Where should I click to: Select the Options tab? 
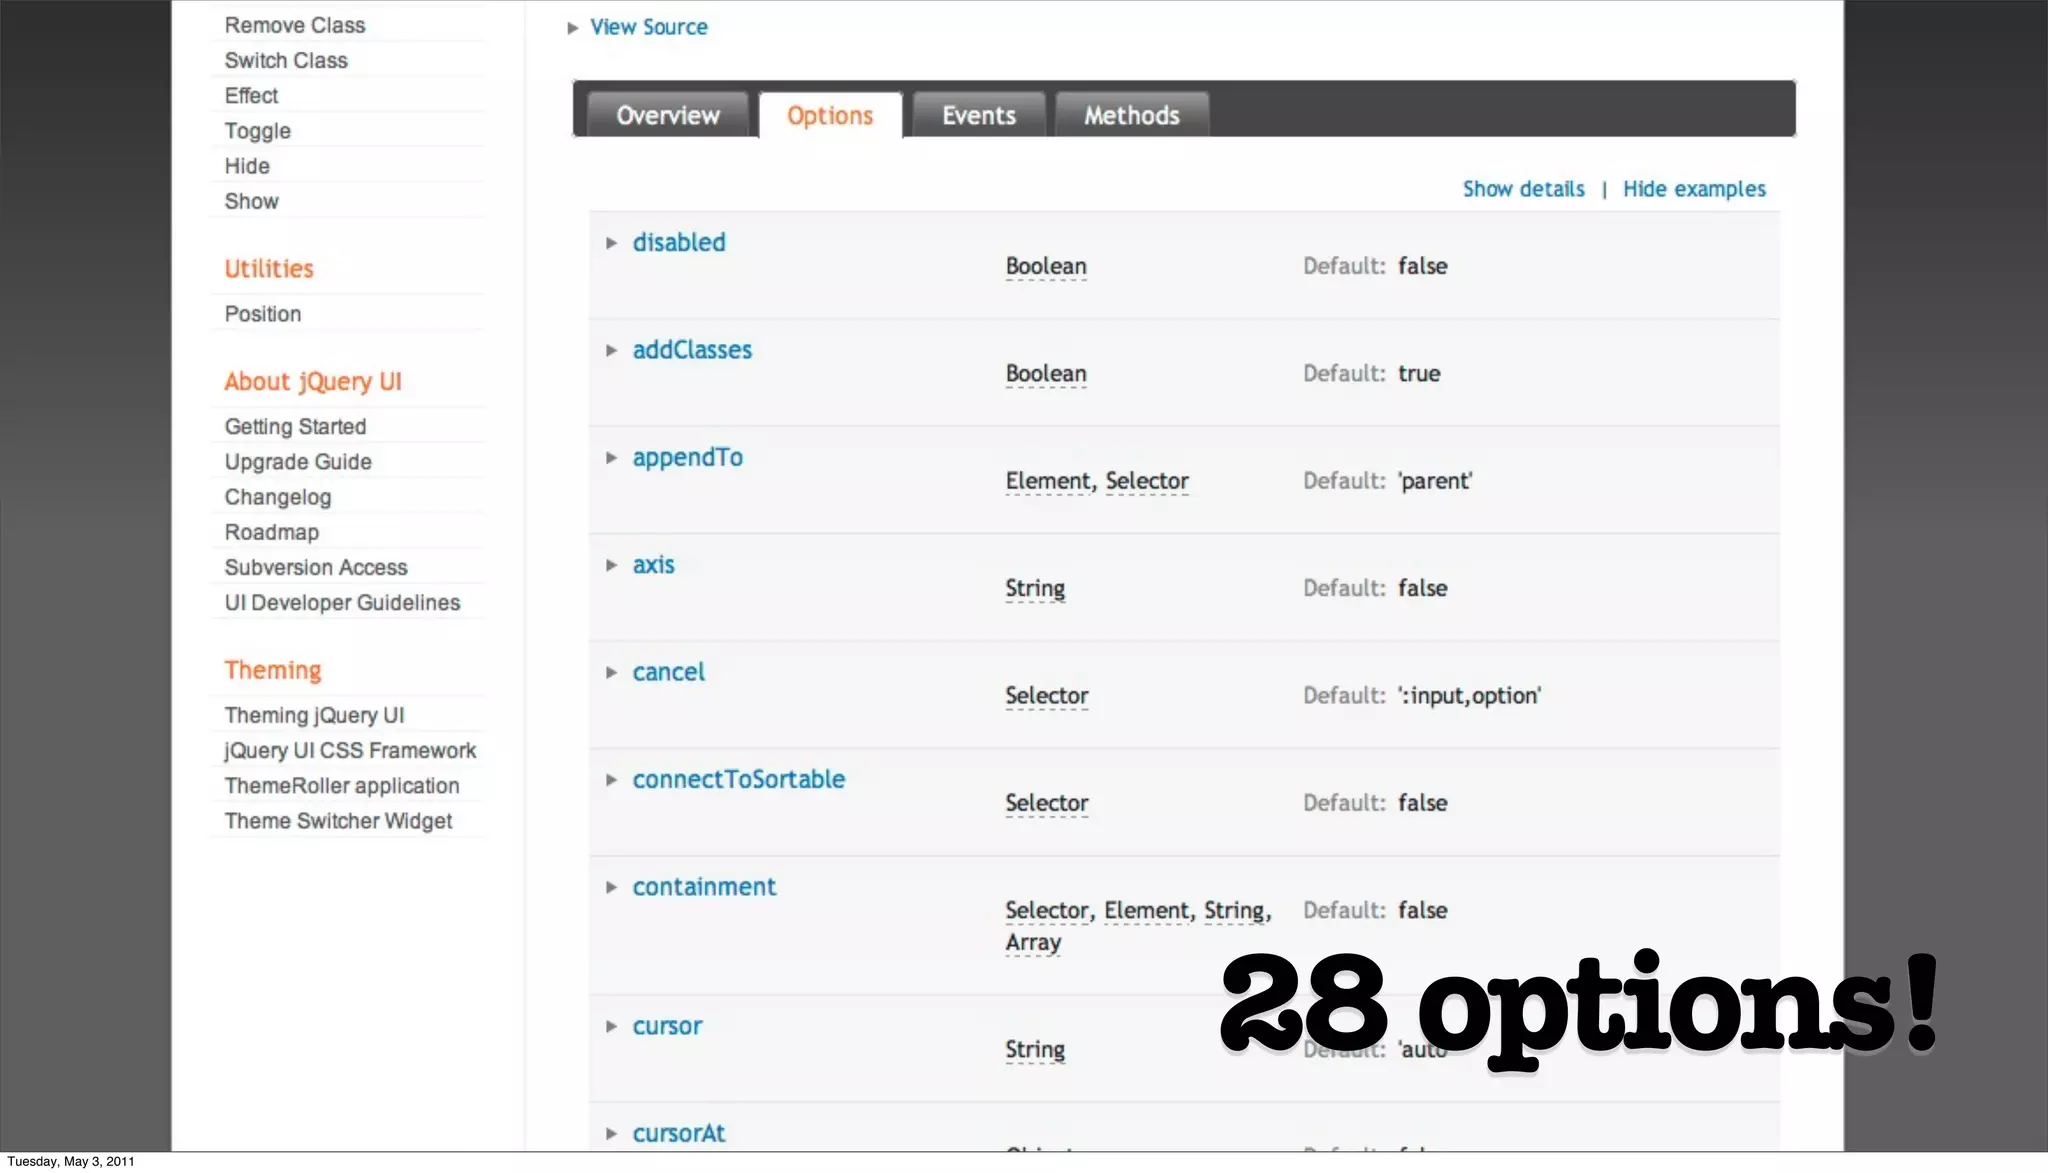[830, 115]
